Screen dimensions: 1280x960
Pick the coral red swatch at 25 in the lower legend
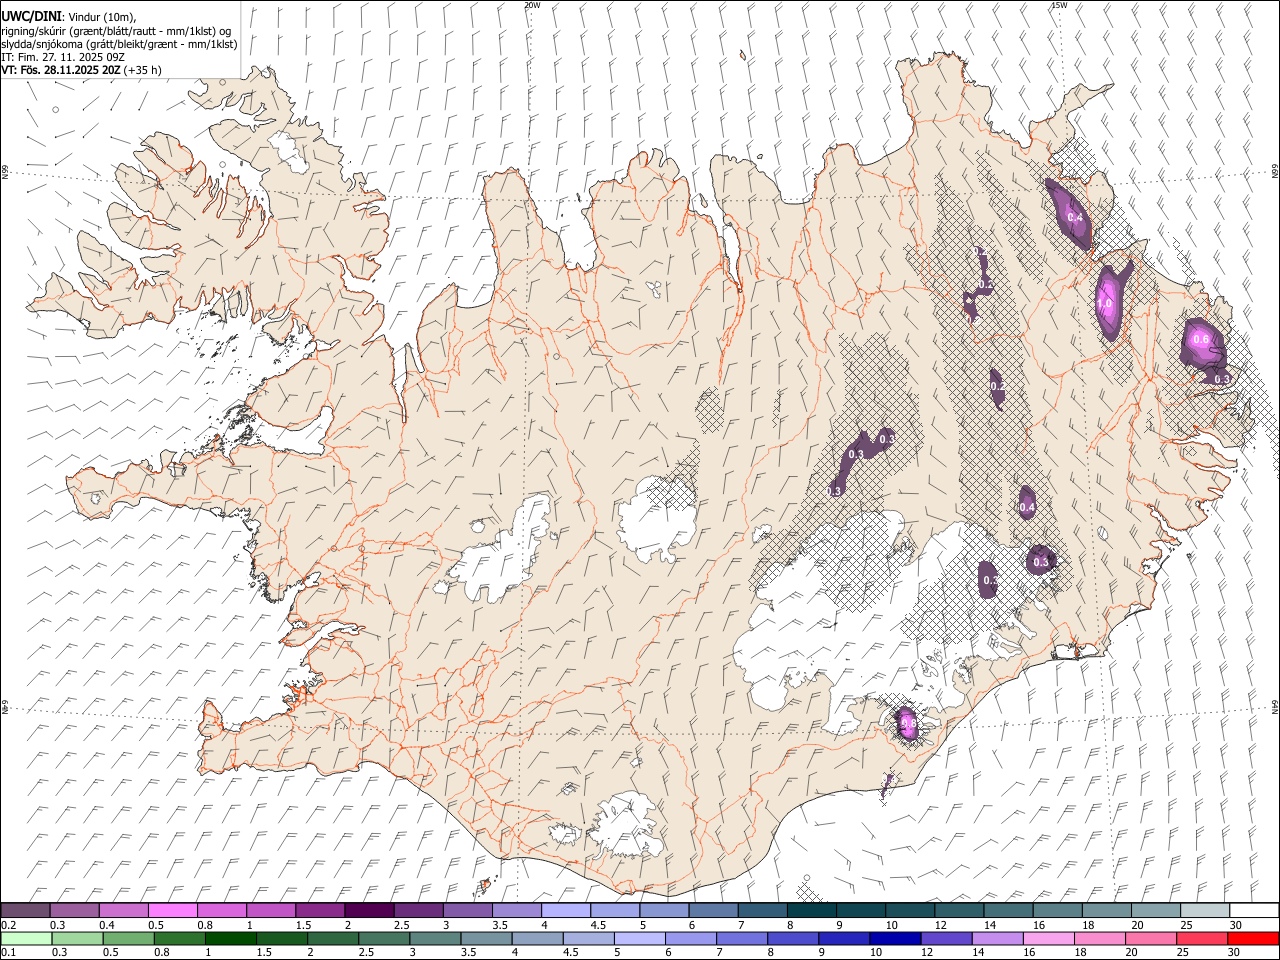(1202, 938)
